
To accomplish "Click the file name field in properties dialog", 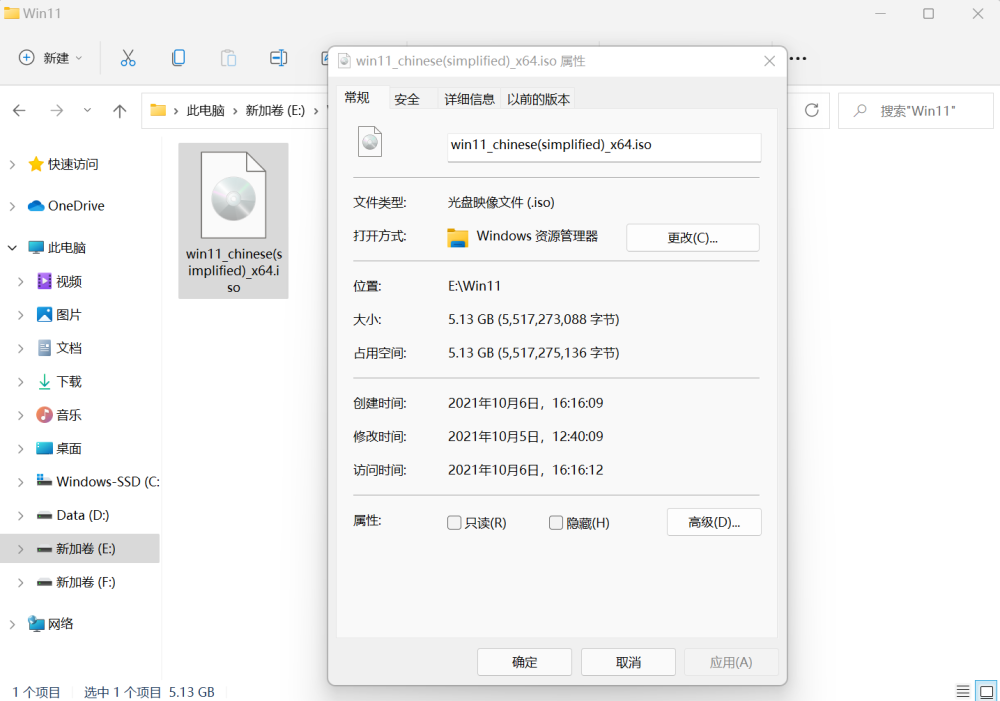I will [604, 146].
